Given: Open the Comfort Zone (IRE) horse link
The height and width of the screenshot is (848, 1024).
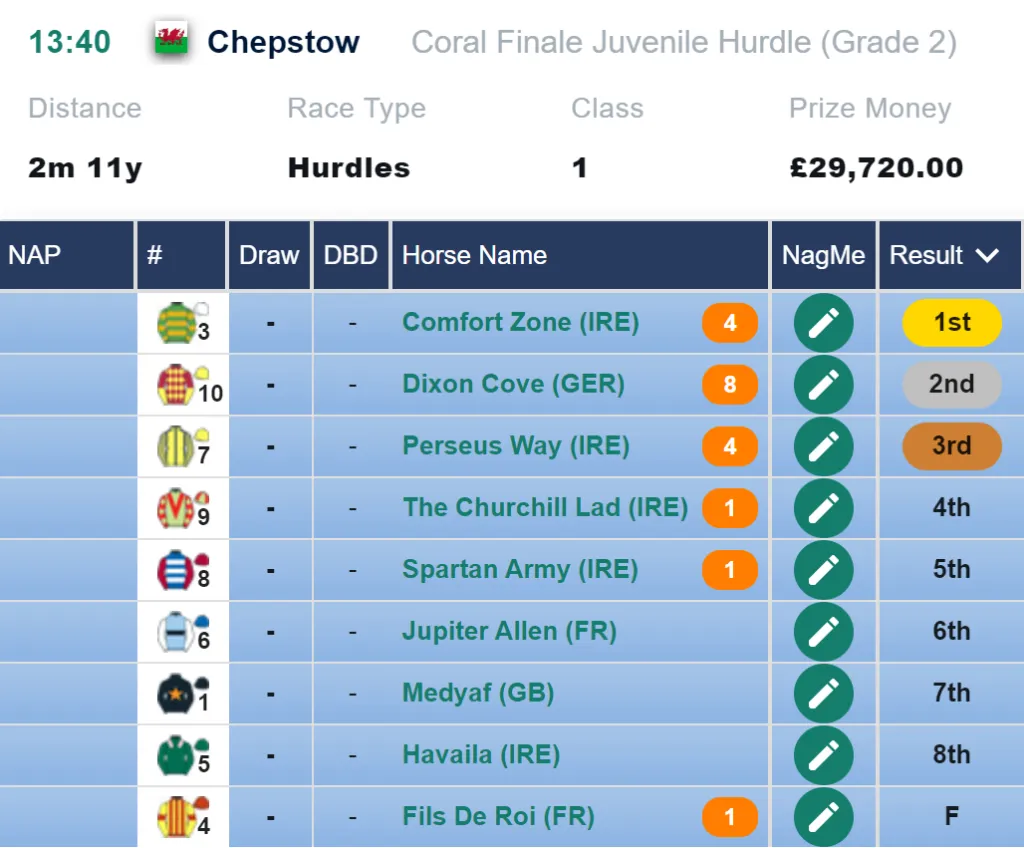Looking at the screenshot, I should coord(520,322).
